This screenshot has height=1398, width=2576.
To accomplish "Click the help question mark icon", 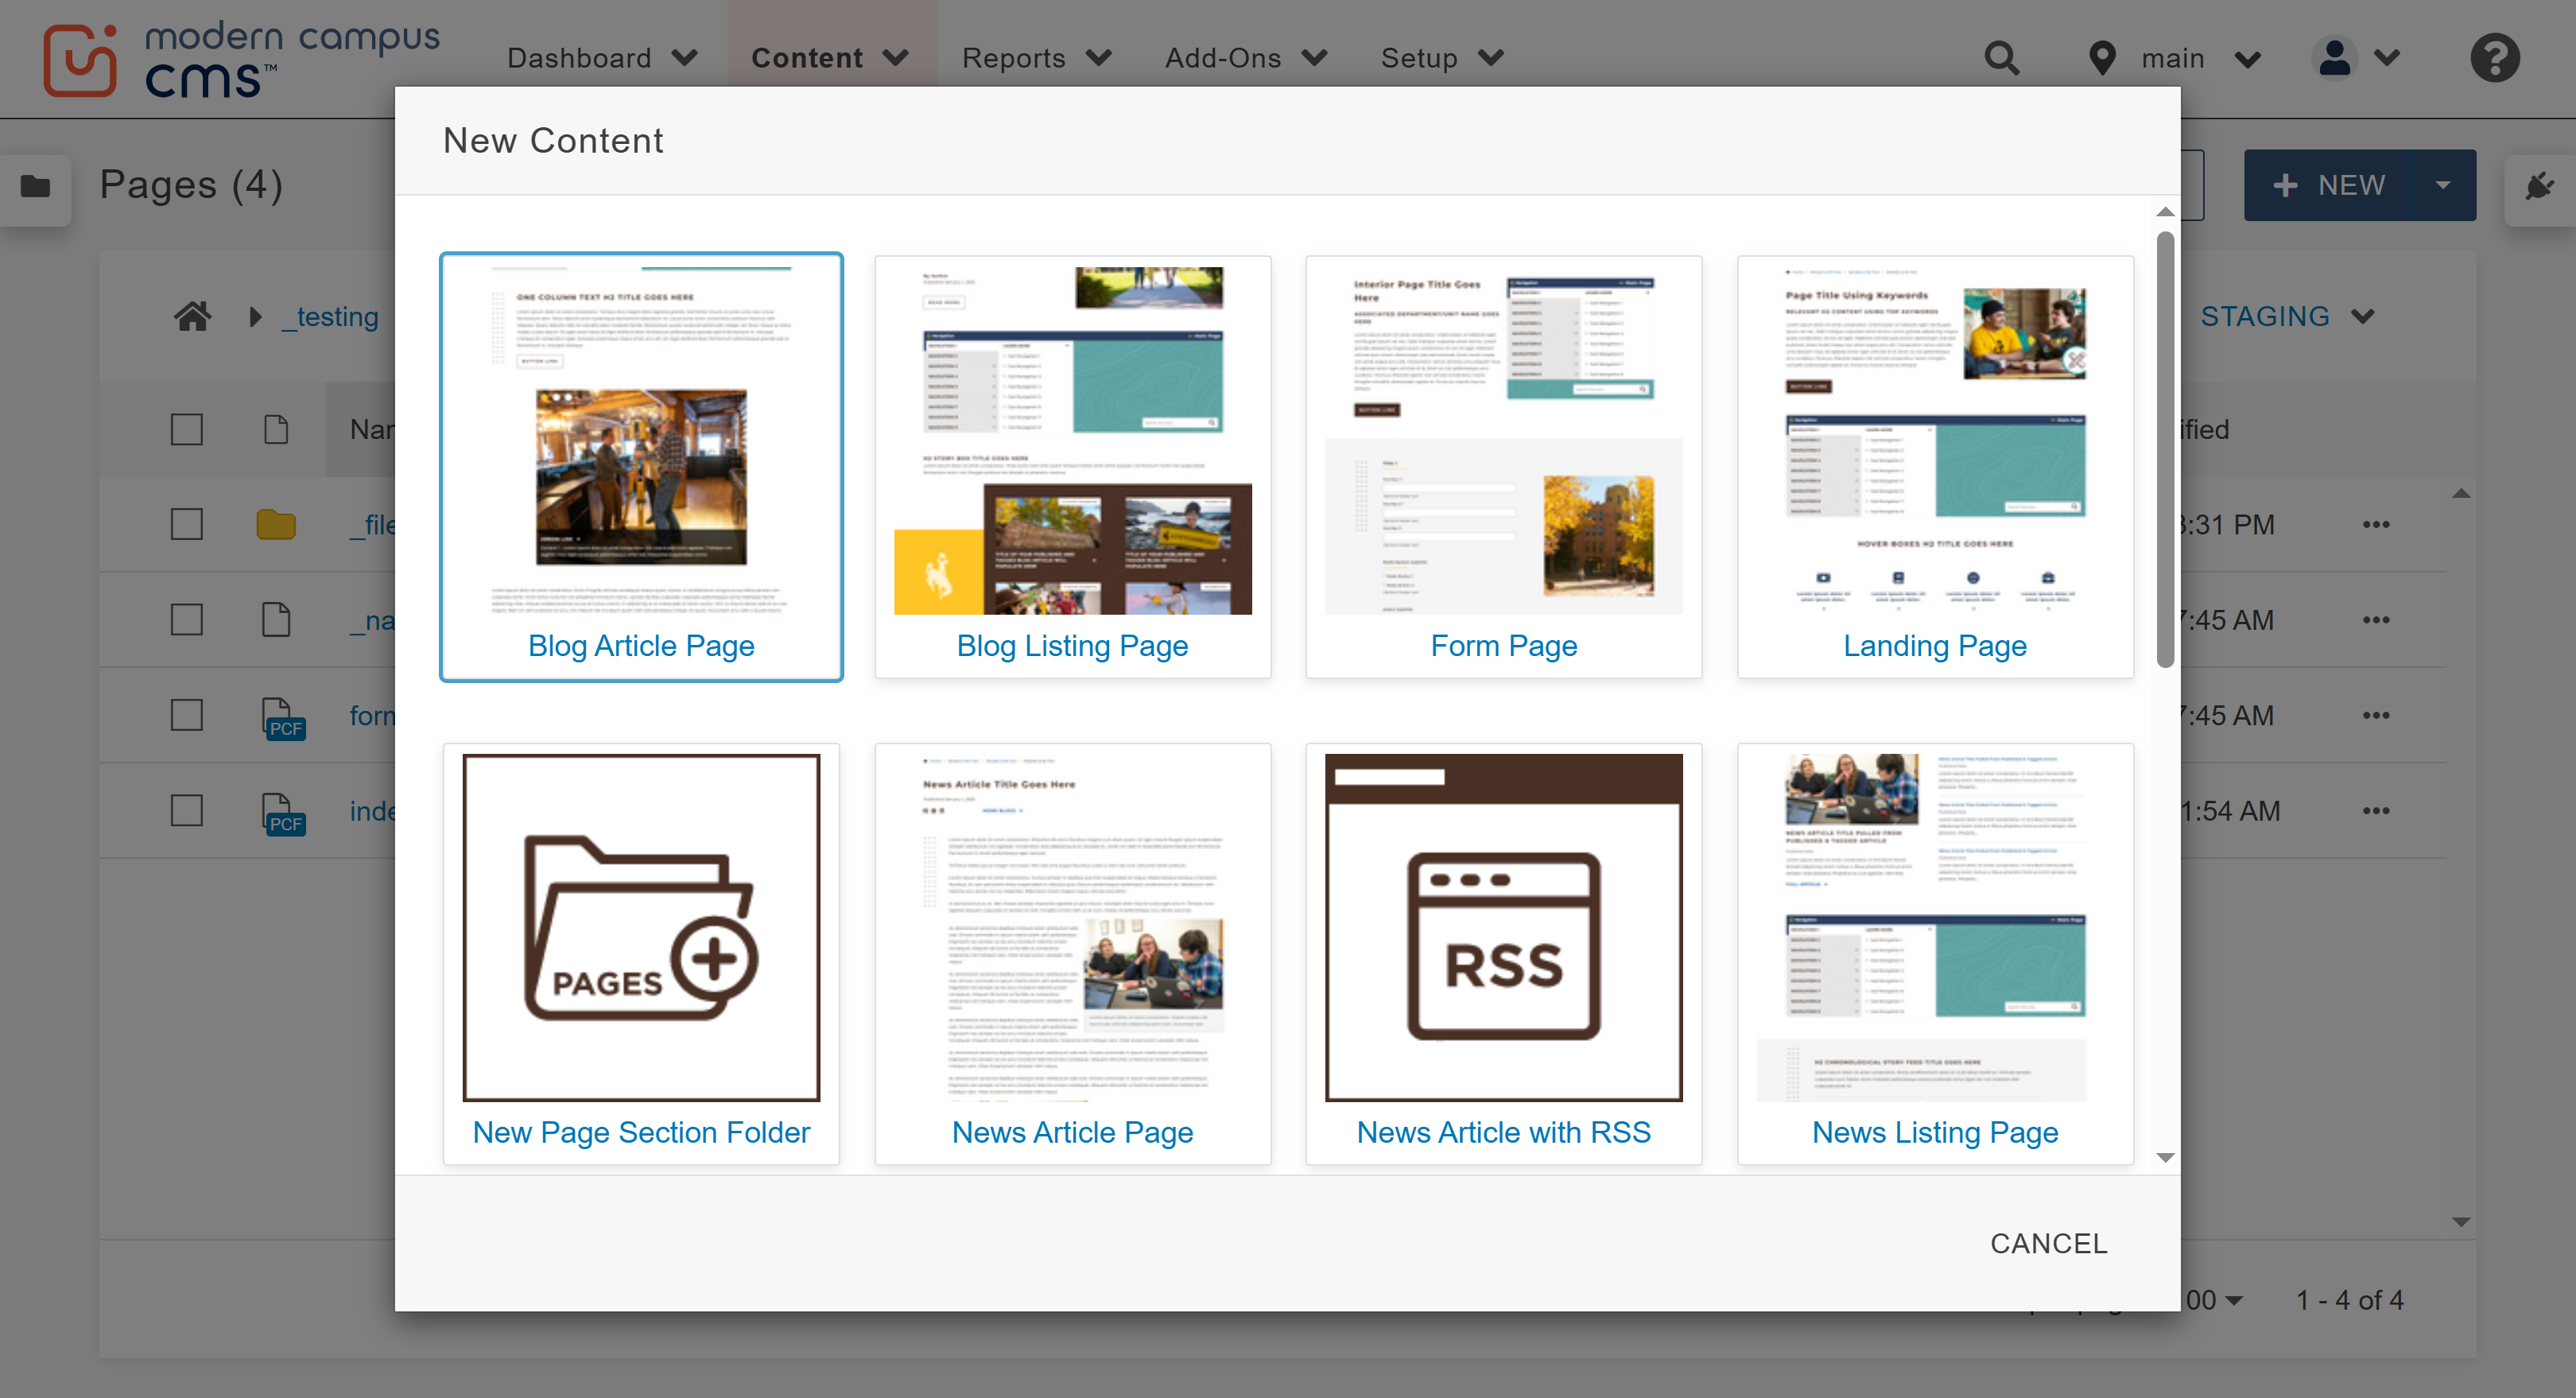I will pos(2495,58).
